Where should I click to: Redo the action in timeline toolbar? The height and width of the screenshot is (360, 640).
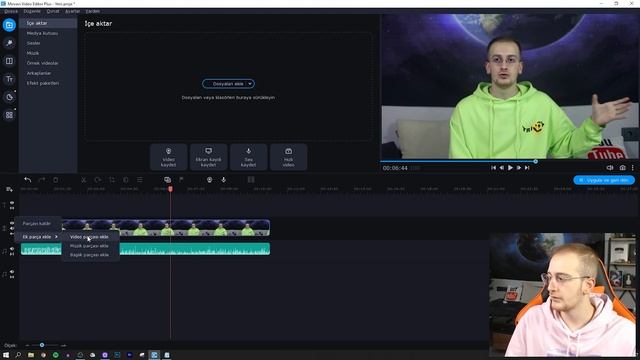42,180
